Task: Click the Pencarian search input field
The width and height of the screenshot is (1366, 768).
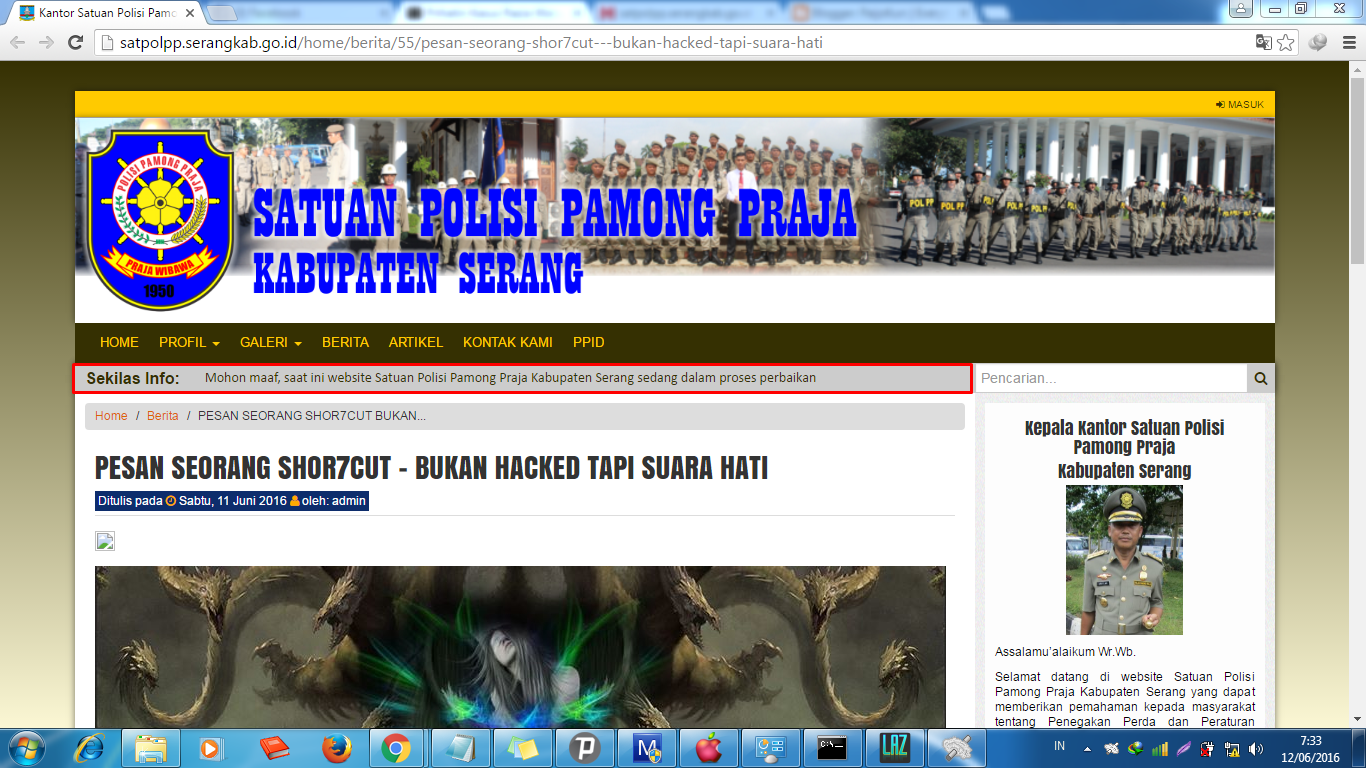Action: [1111, 378]
